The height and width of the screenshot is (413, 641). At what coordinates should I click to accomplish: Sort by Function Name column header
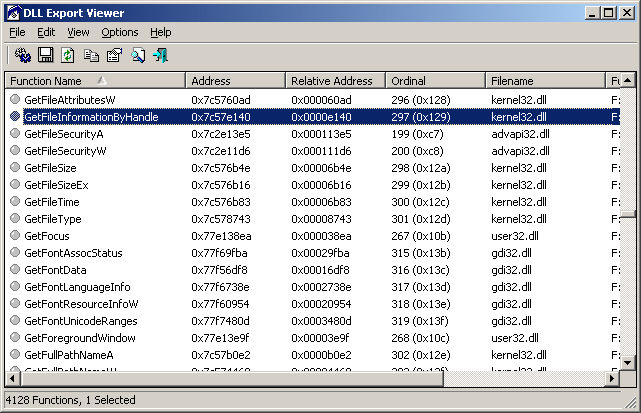[x=95, y=80]
